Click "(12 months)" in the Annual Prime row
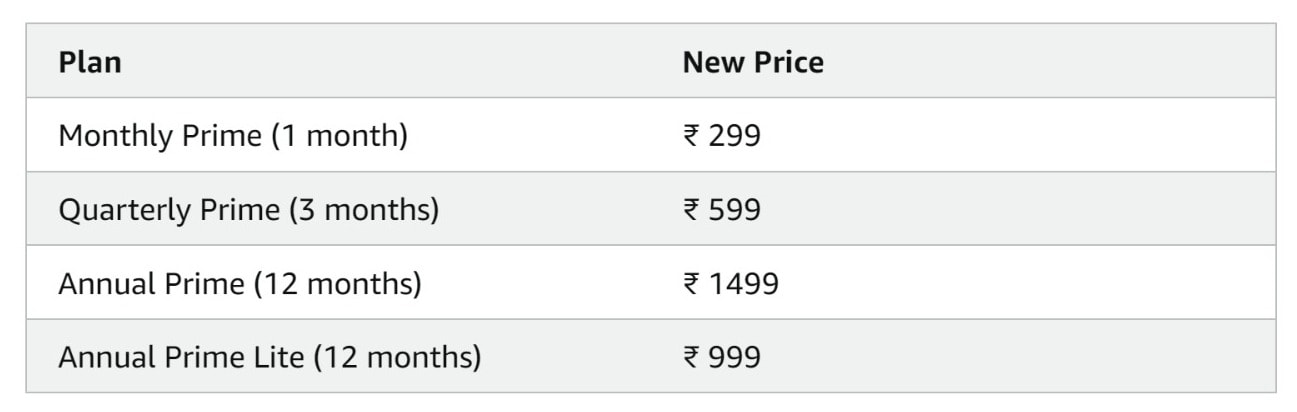Image resolution: width=1297 pixels, height=412 pixels. [337, 284]
